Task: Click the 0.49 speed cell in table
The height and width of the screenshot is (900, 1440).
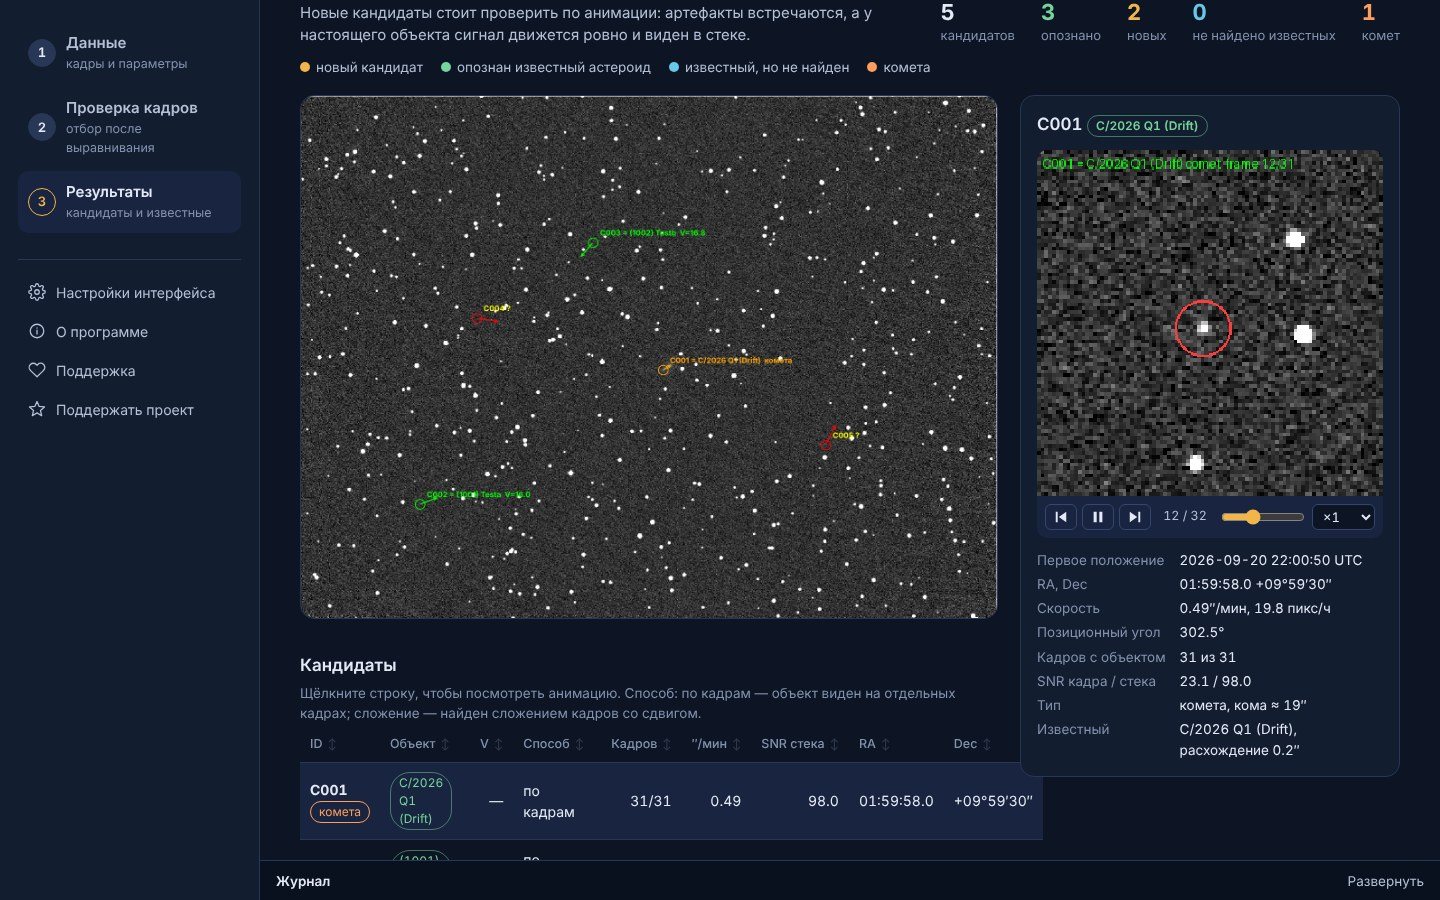Action: click(725, 801)
